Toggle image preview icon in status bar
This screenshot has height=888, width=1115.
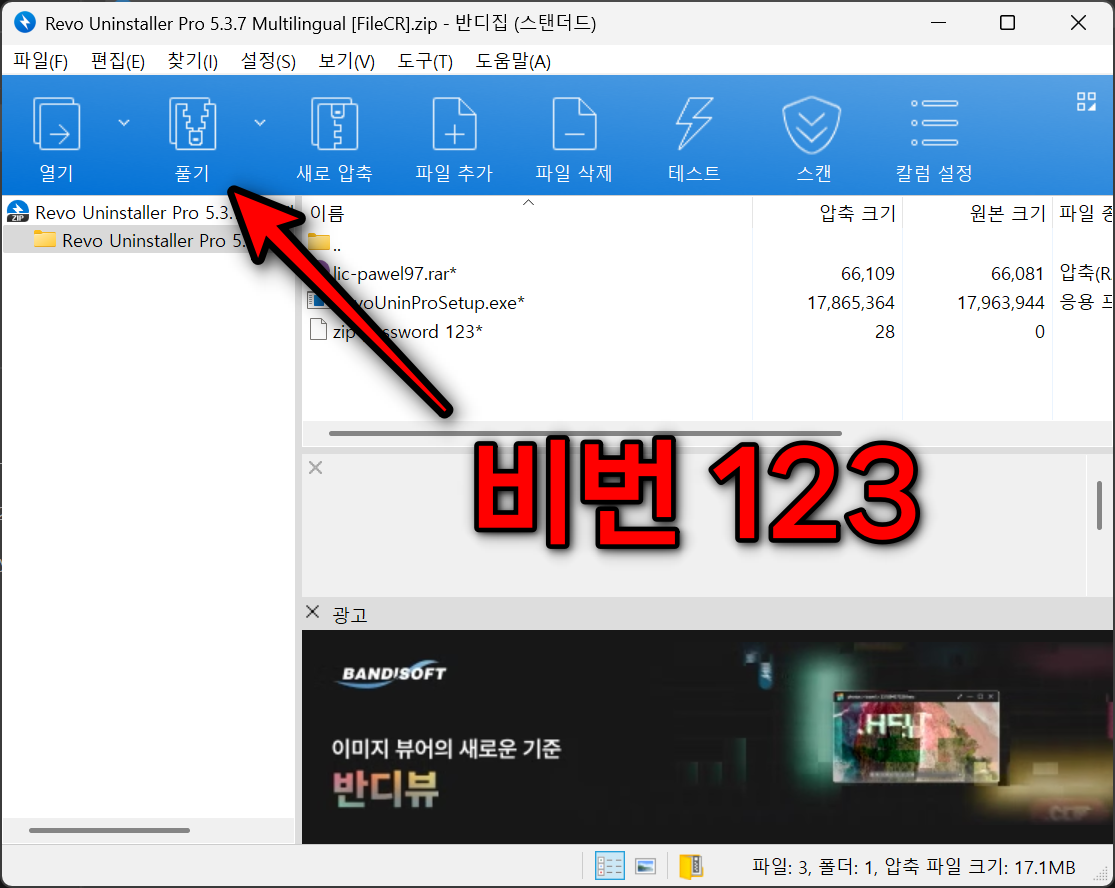[646, 865]
